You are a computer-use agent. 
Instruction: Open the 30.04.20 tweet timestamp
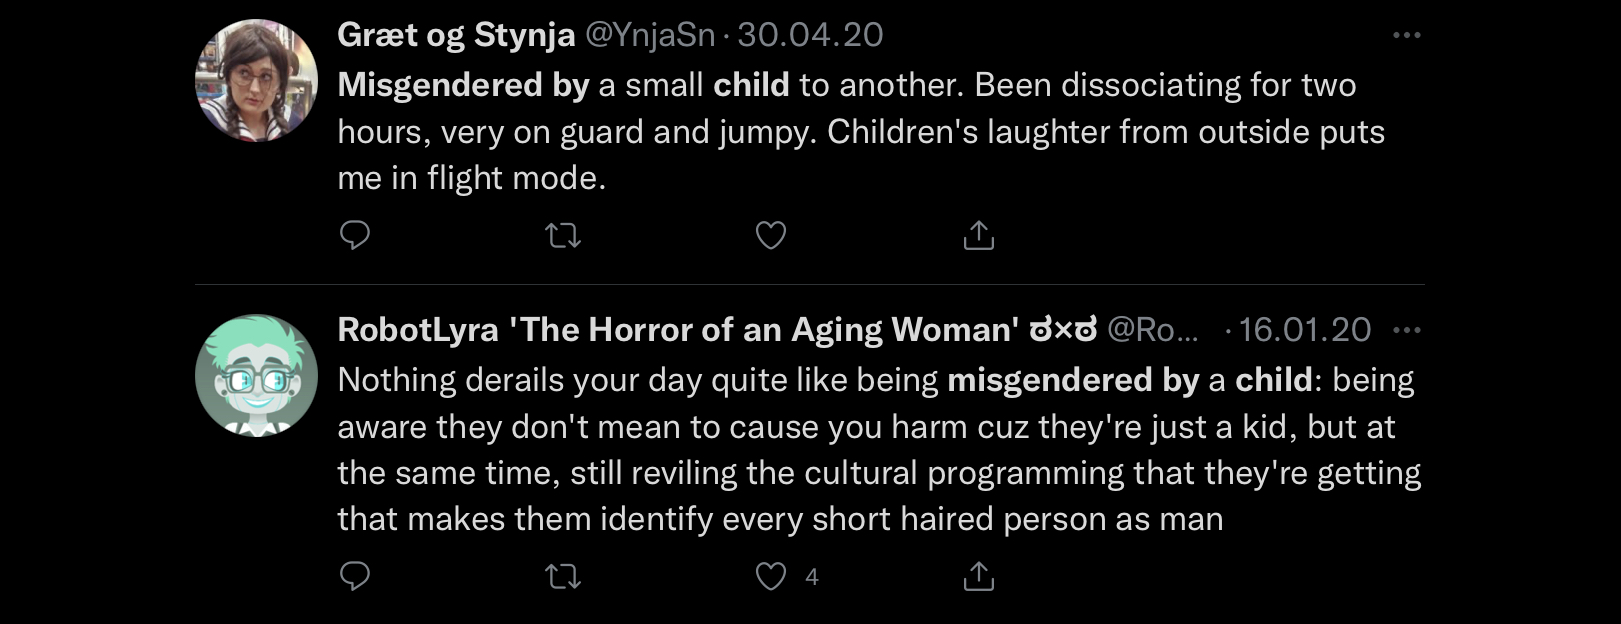coord(810,35)
